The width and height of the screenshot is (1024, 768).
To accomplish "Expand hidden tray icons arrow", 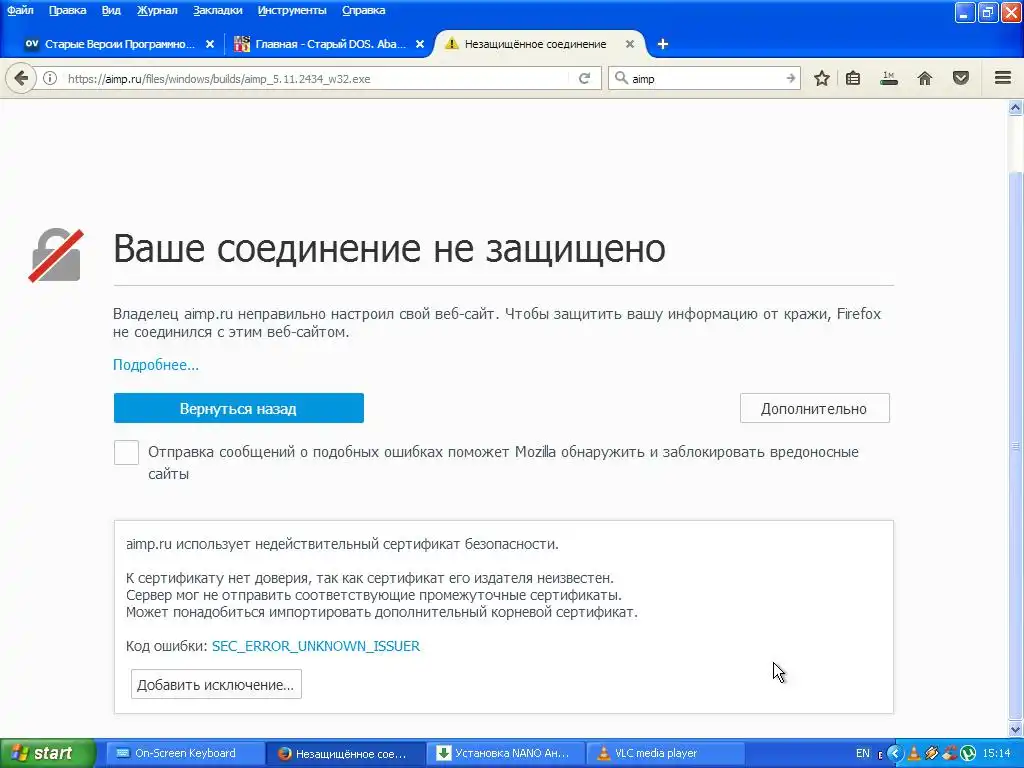I will (895, 753).
